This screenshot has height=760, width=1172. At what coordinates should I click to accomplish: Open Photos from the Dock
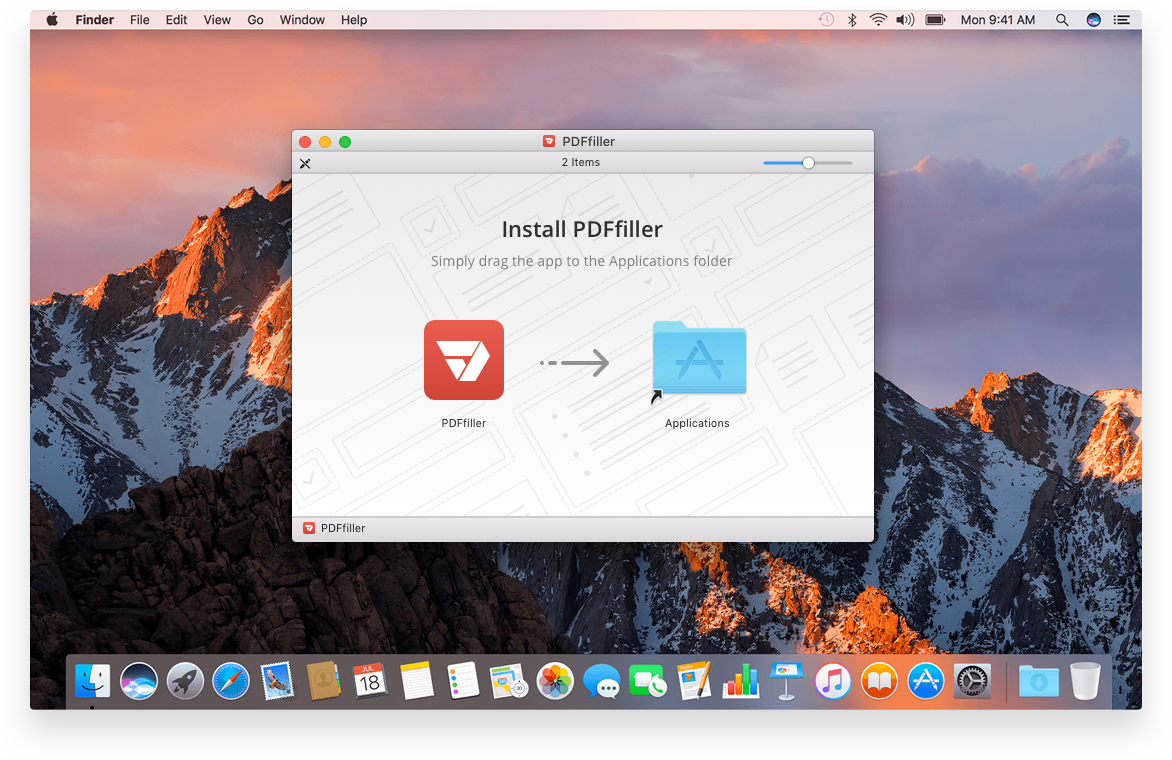555,681
